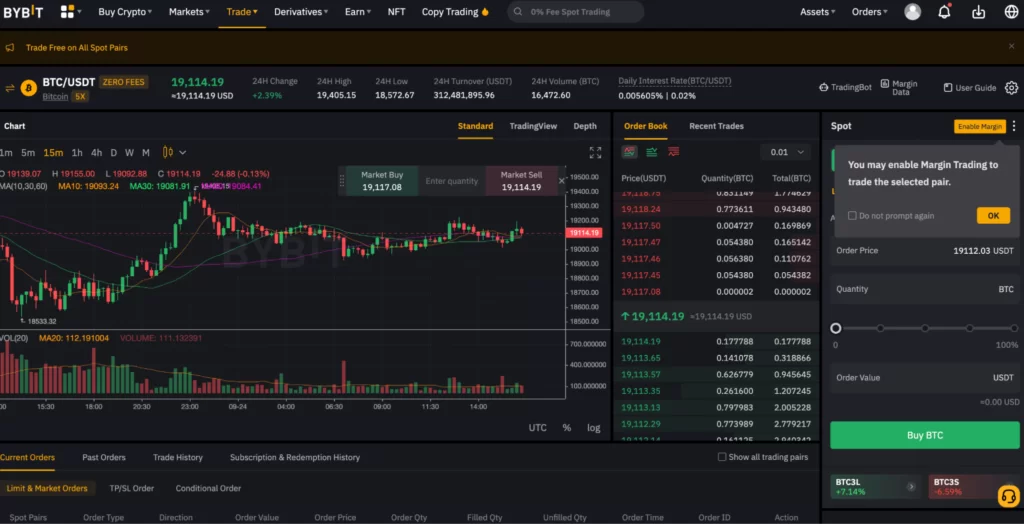
Task: Switch to the Depth chart tab
Action: pyautogui.click(x=585, y=126)
